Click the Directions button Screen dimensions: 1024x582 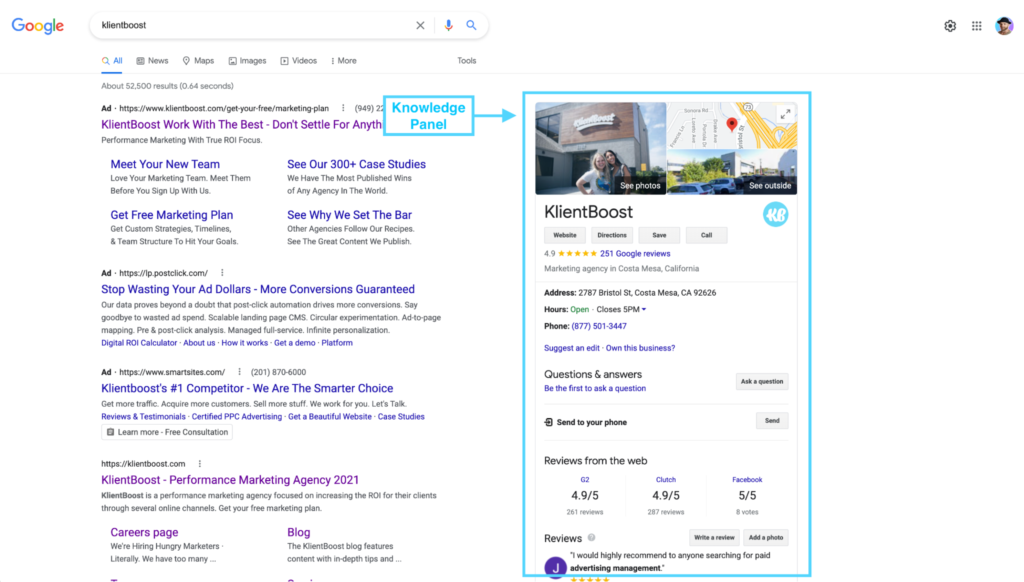[x=611, y=236]
